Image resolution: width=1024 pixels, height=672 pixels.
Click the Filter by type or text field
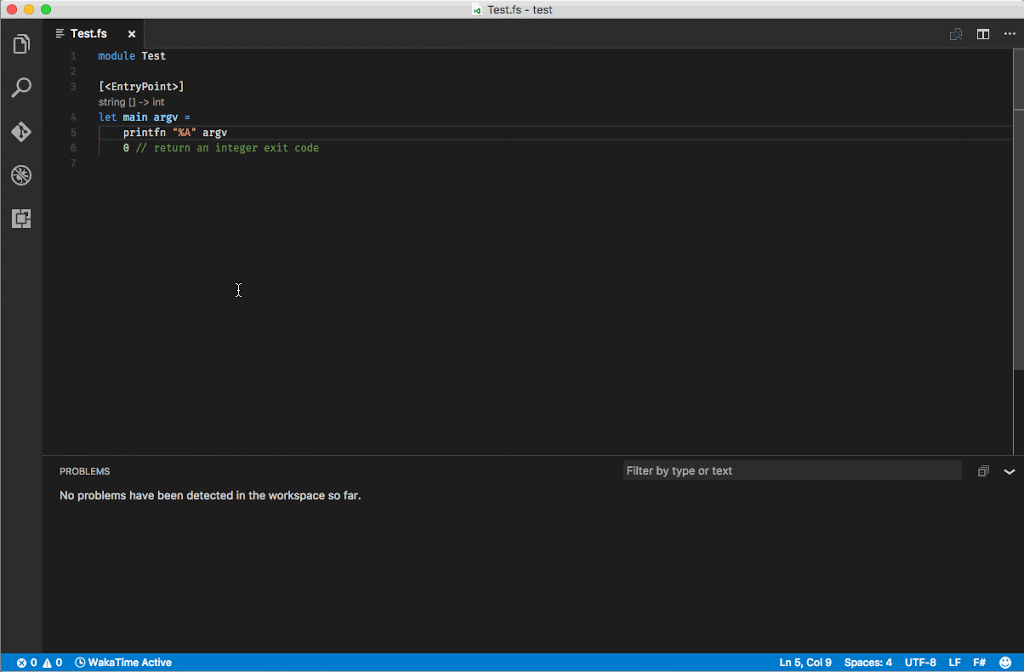pos(792,471)
